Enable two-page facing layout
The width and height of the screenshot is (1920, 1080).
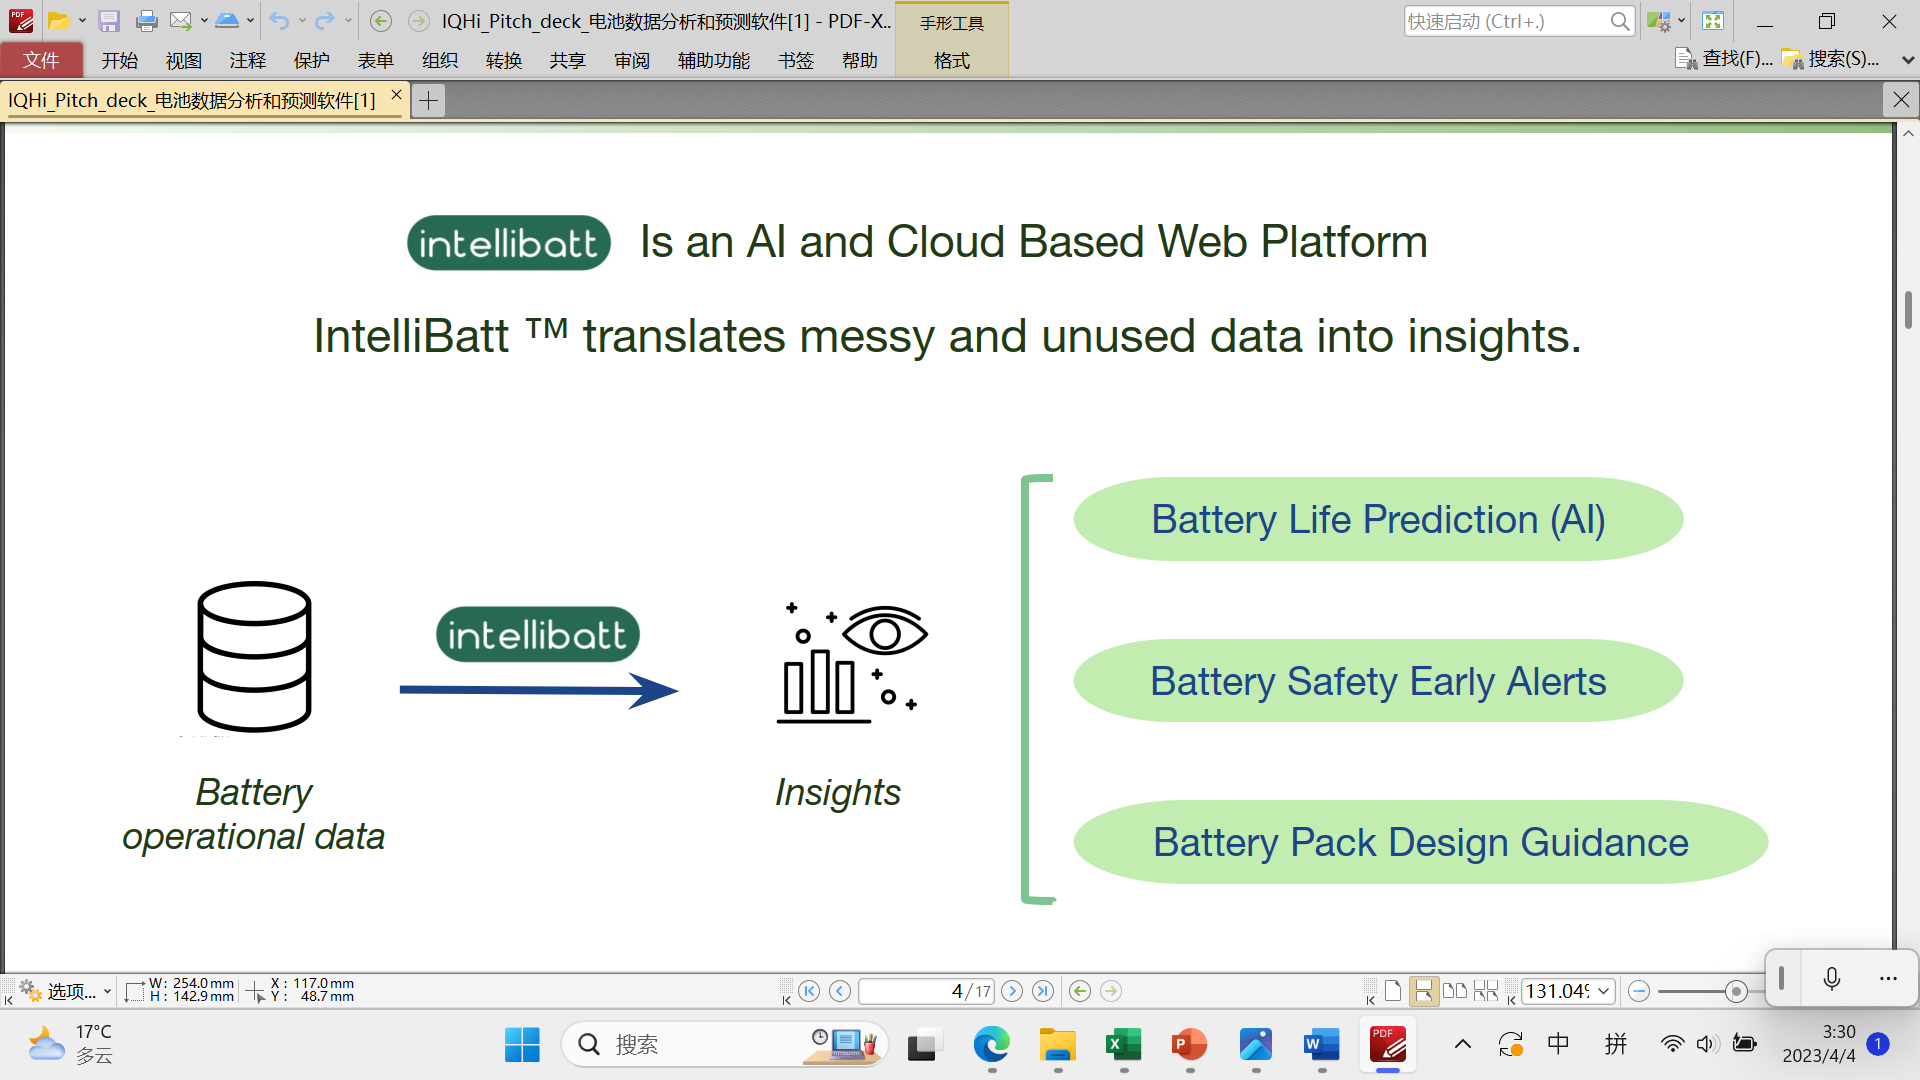1455,991
